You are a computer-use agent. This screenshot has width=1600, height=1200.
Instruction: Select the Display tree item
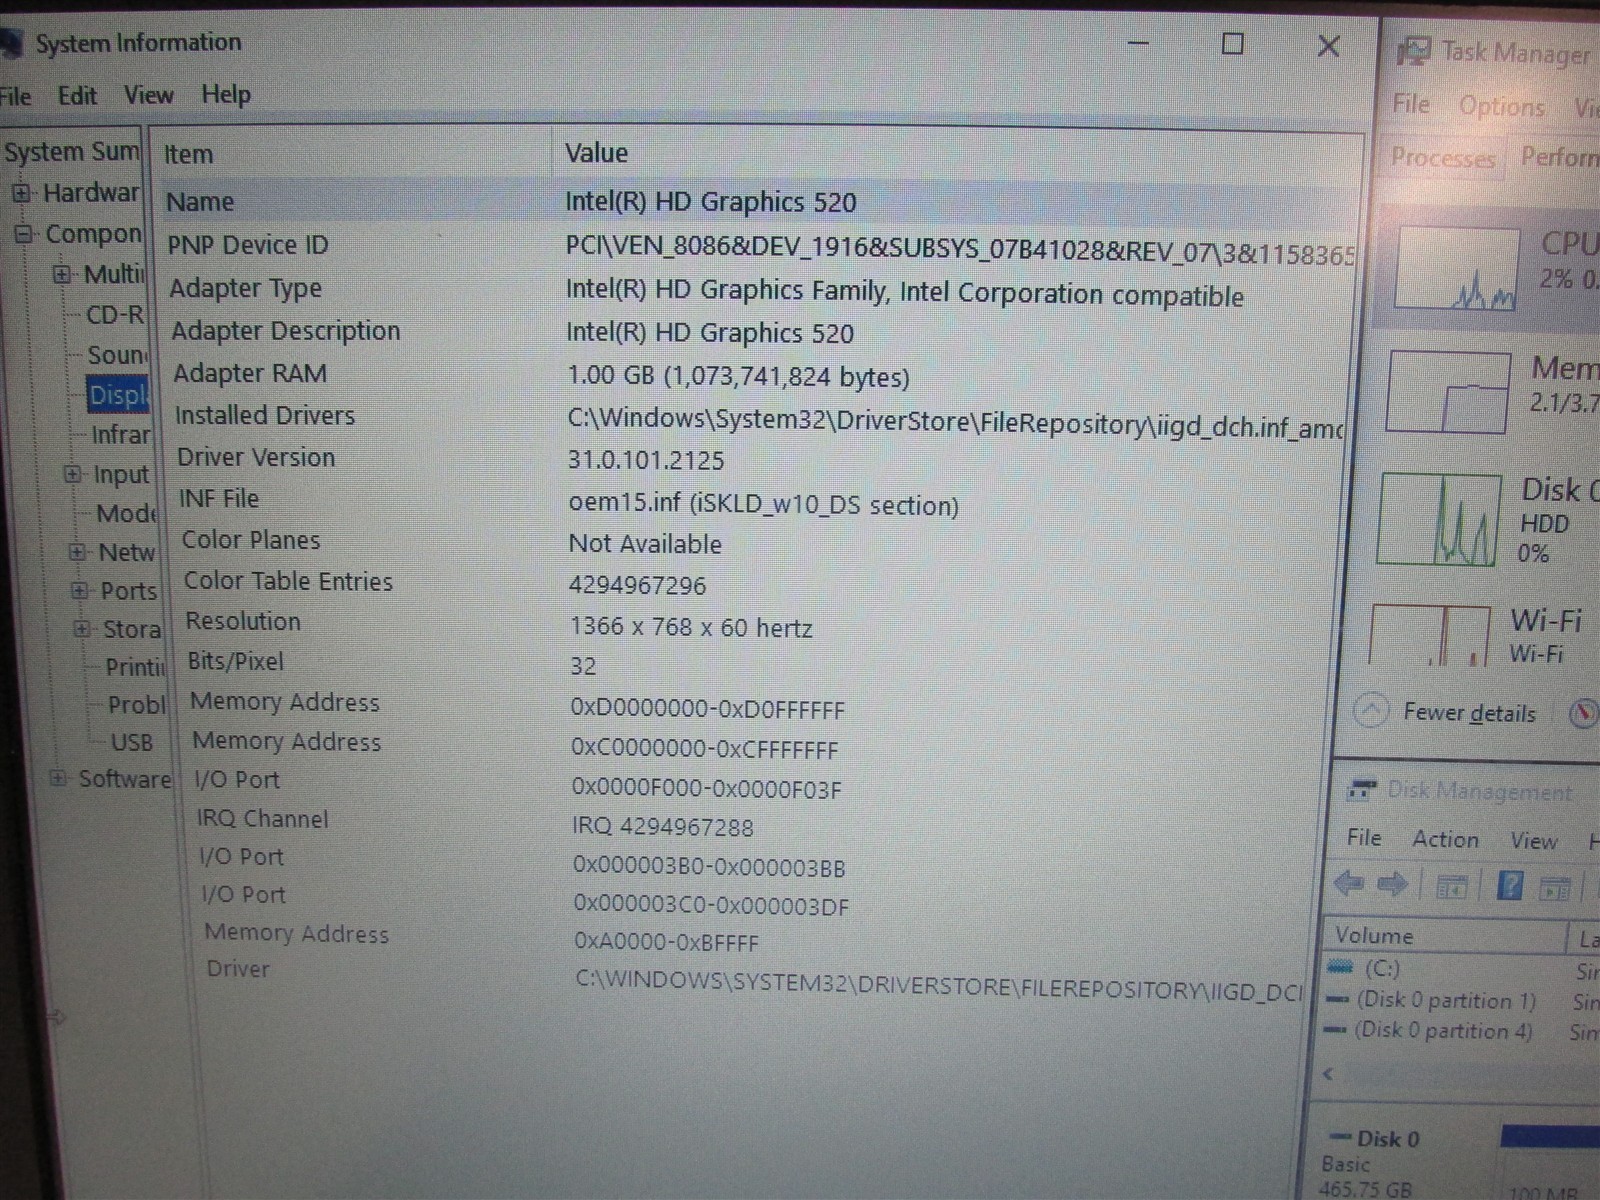coord(118,395)
